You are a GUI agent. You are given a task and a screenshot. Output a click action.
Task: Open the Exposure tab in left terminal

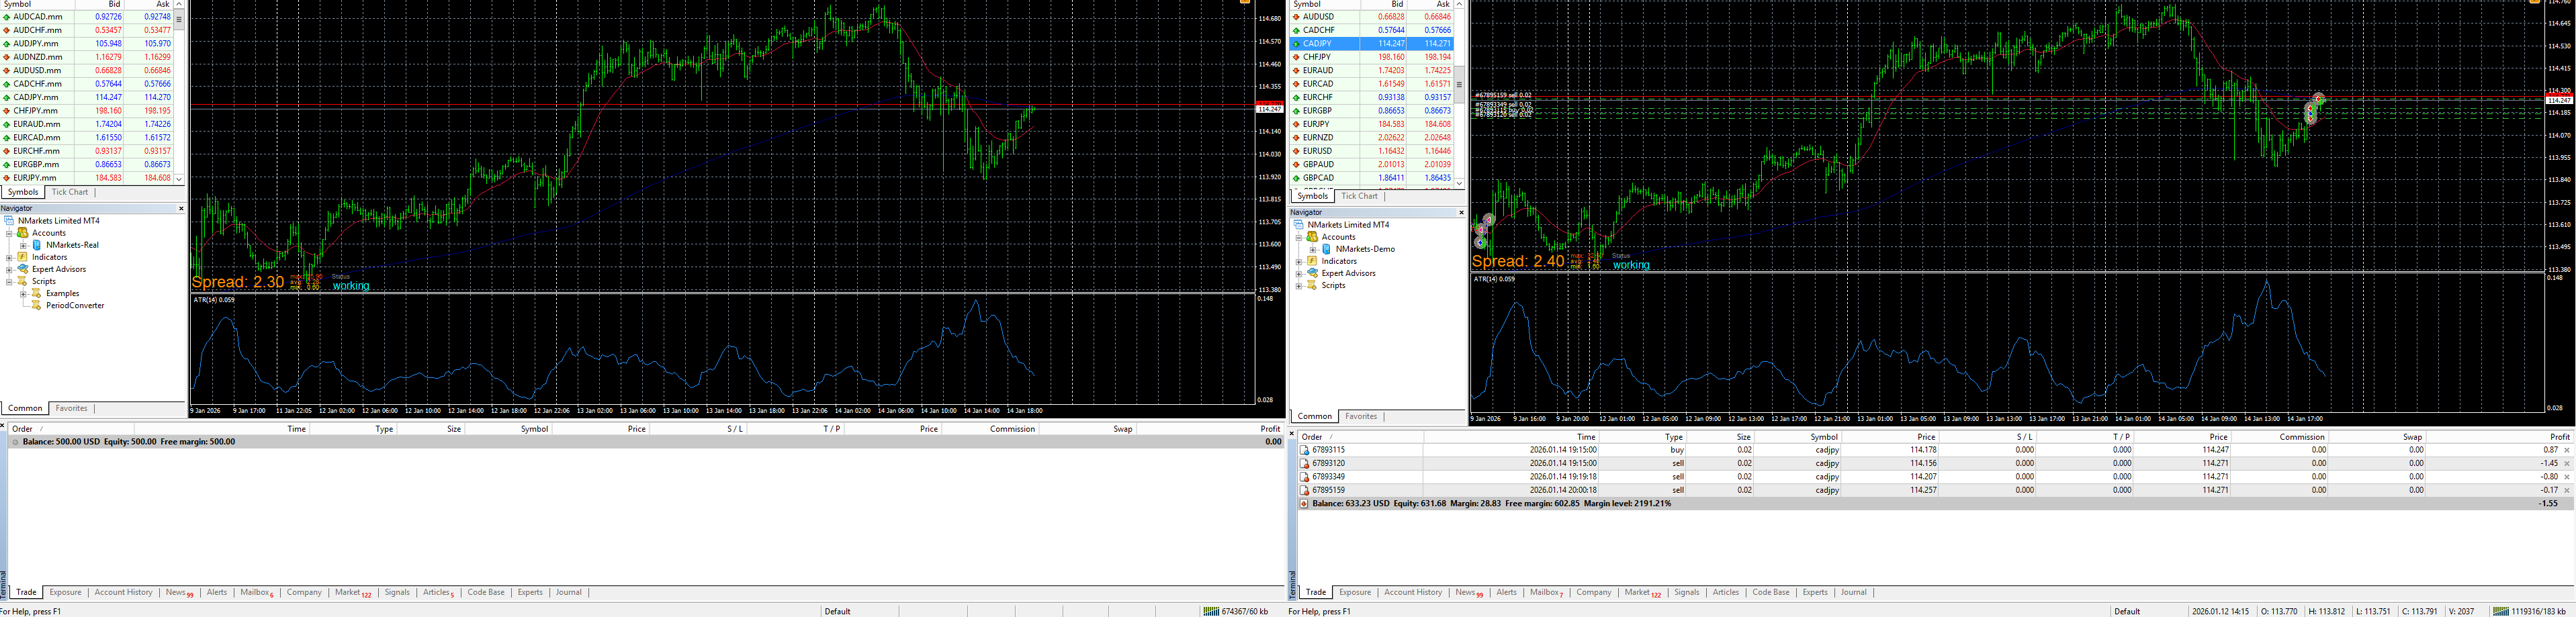[x=65, y=592]
